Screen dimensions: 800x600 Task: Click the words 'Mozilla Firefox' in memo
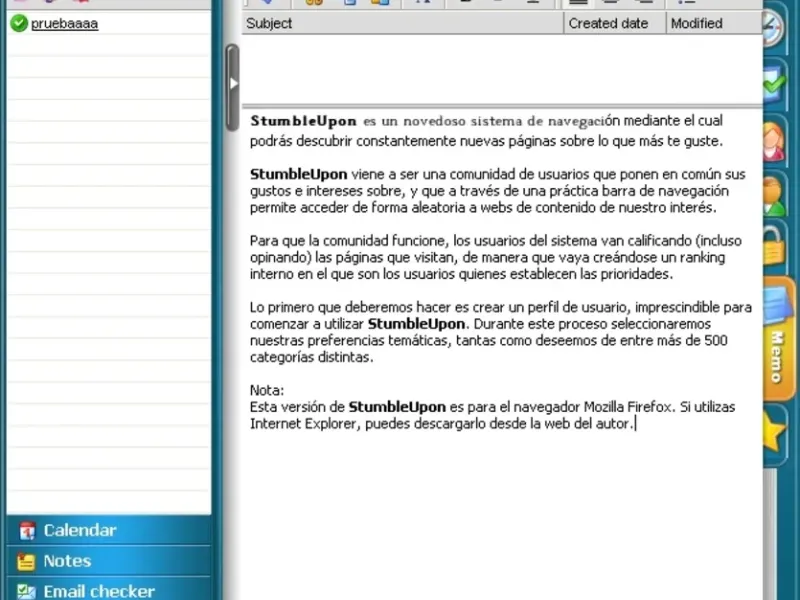(628, 407)
